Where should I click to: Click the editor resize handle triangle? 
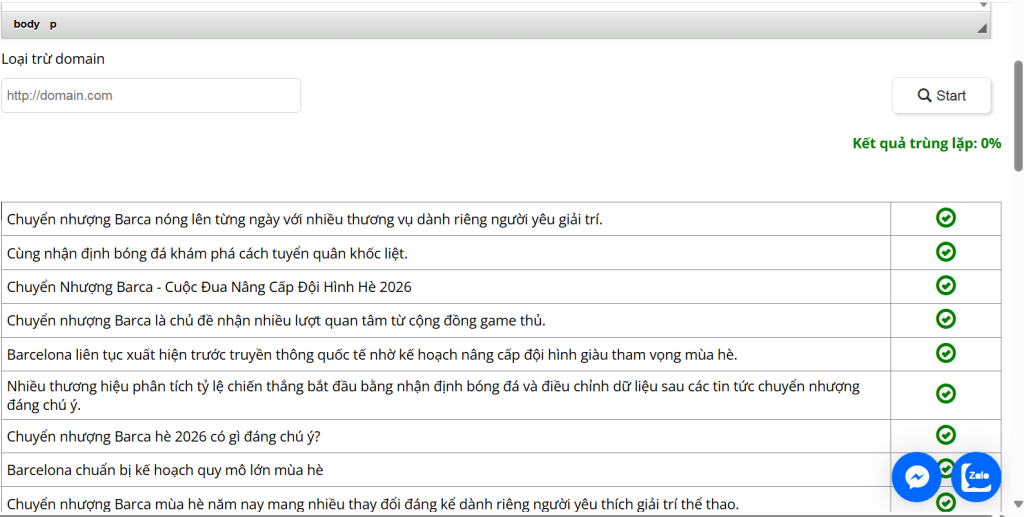(982, 28)
